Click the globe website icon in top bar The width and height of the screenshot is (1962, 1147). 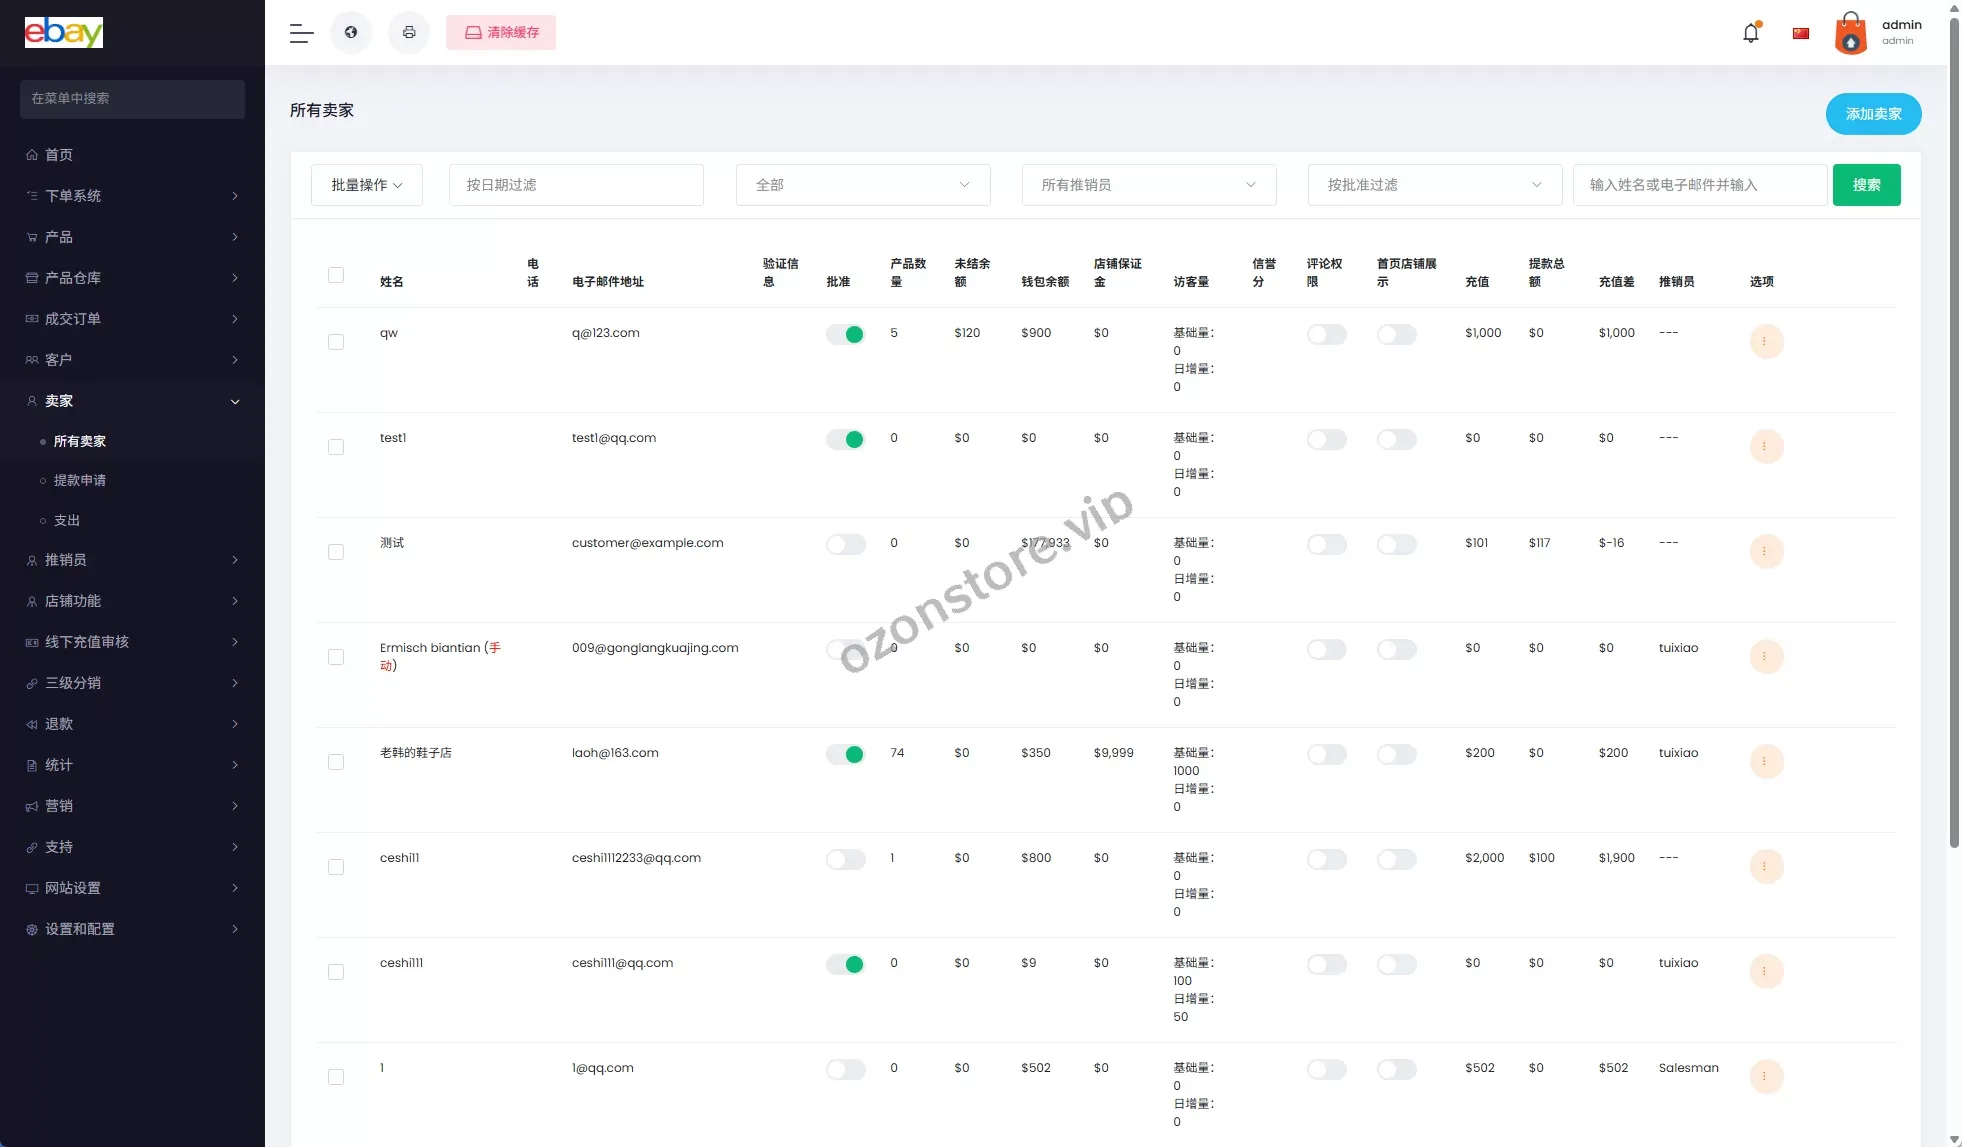click(x=351, y=33)
